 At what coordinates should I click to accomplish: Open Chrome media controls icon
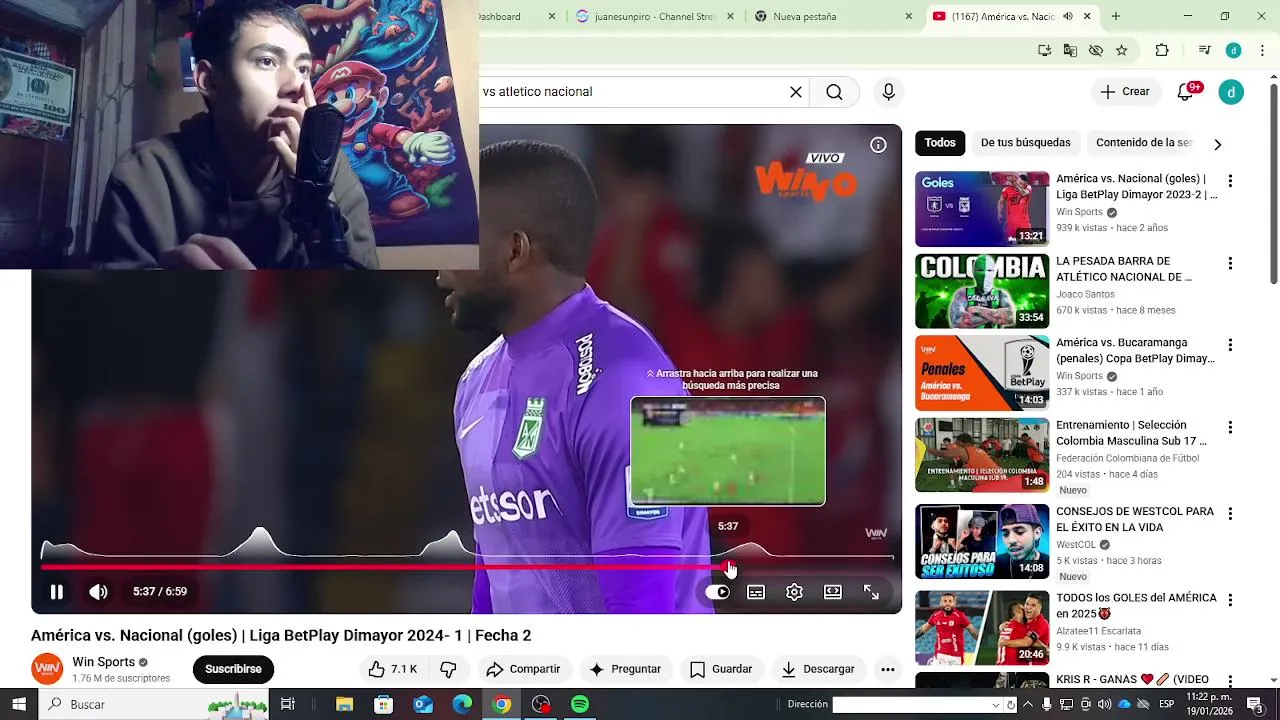[1204, 50]
